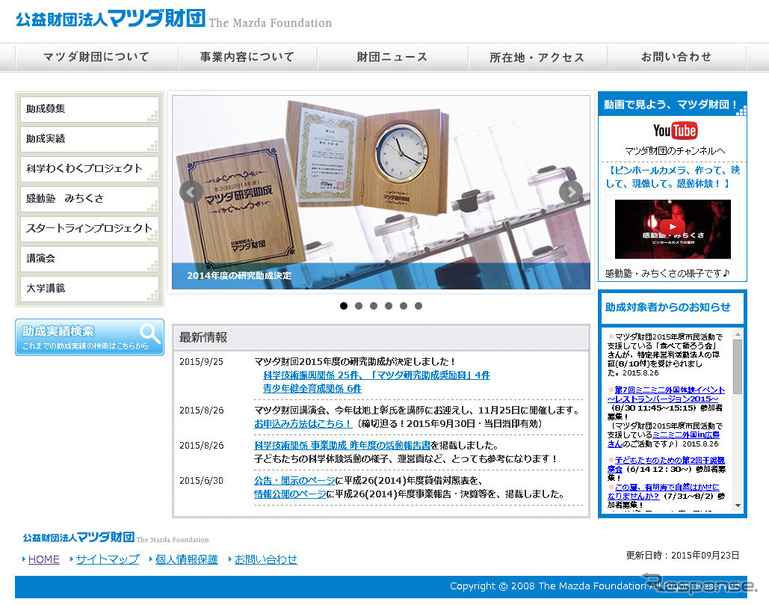This screenshot has height=605, width=769.
Task: Open この夏、有明海で自然はかせに link
Action: click(663, 491)
